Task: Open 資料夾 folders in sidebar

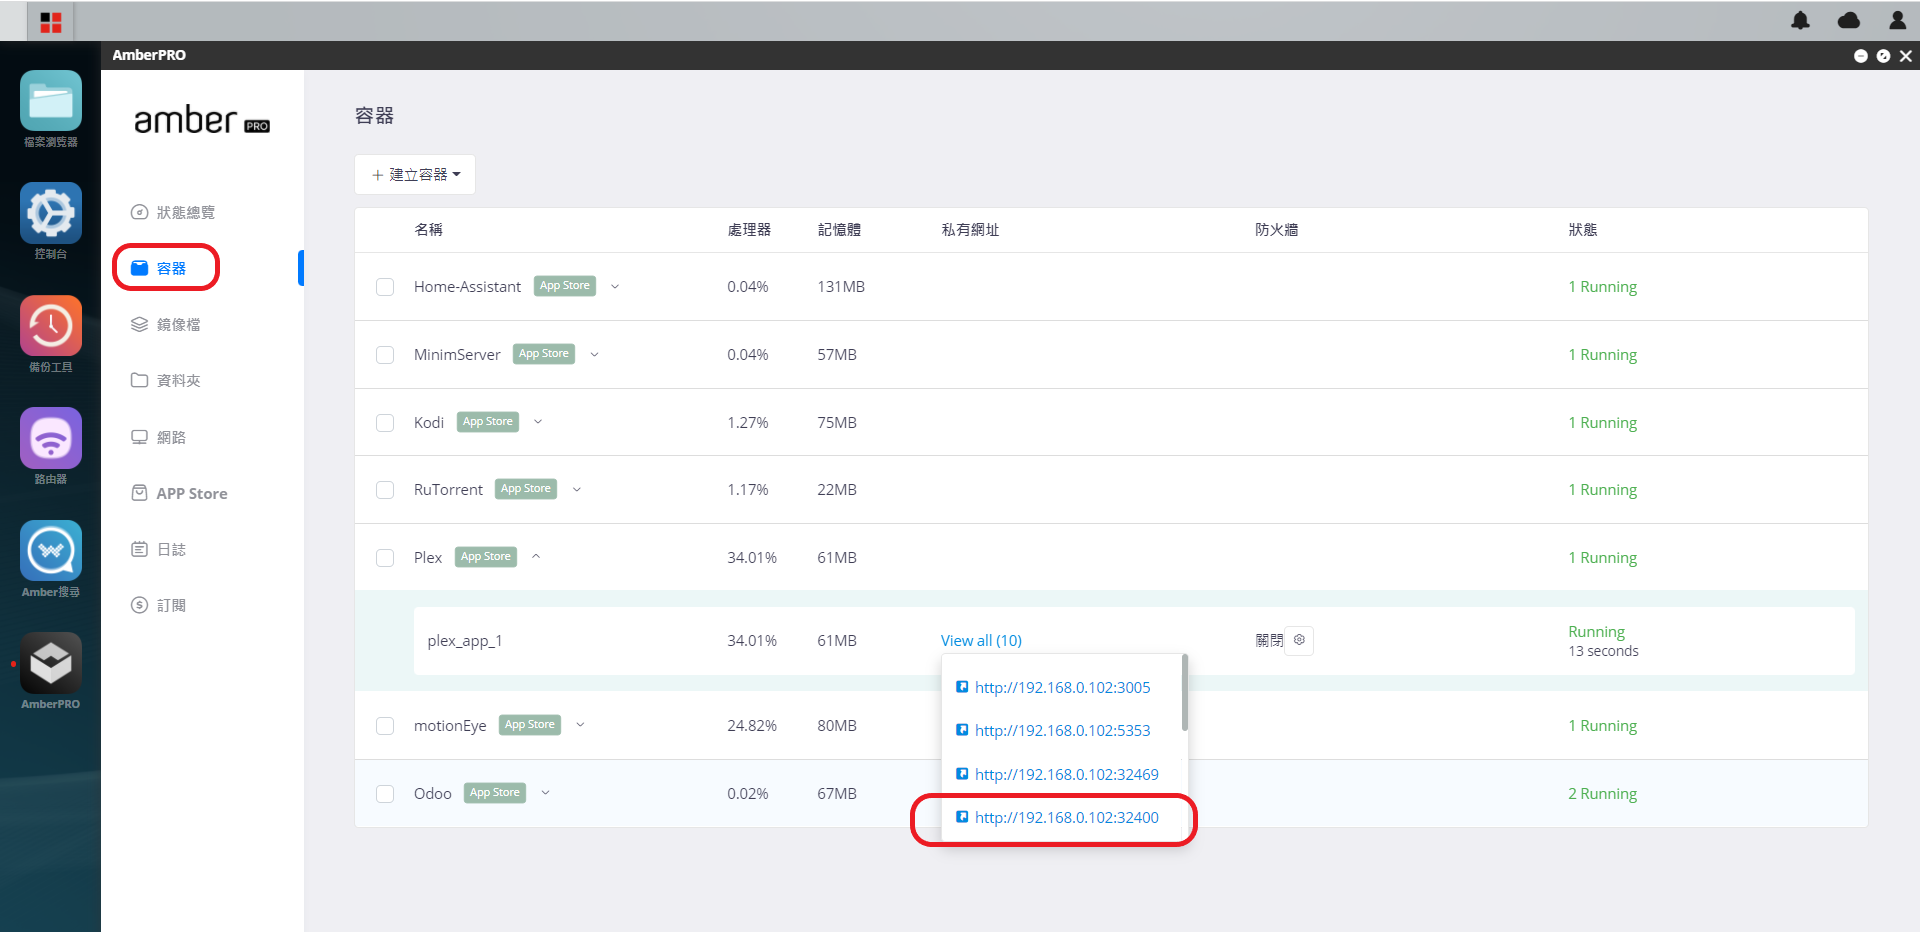Action: tap(166, 381)
